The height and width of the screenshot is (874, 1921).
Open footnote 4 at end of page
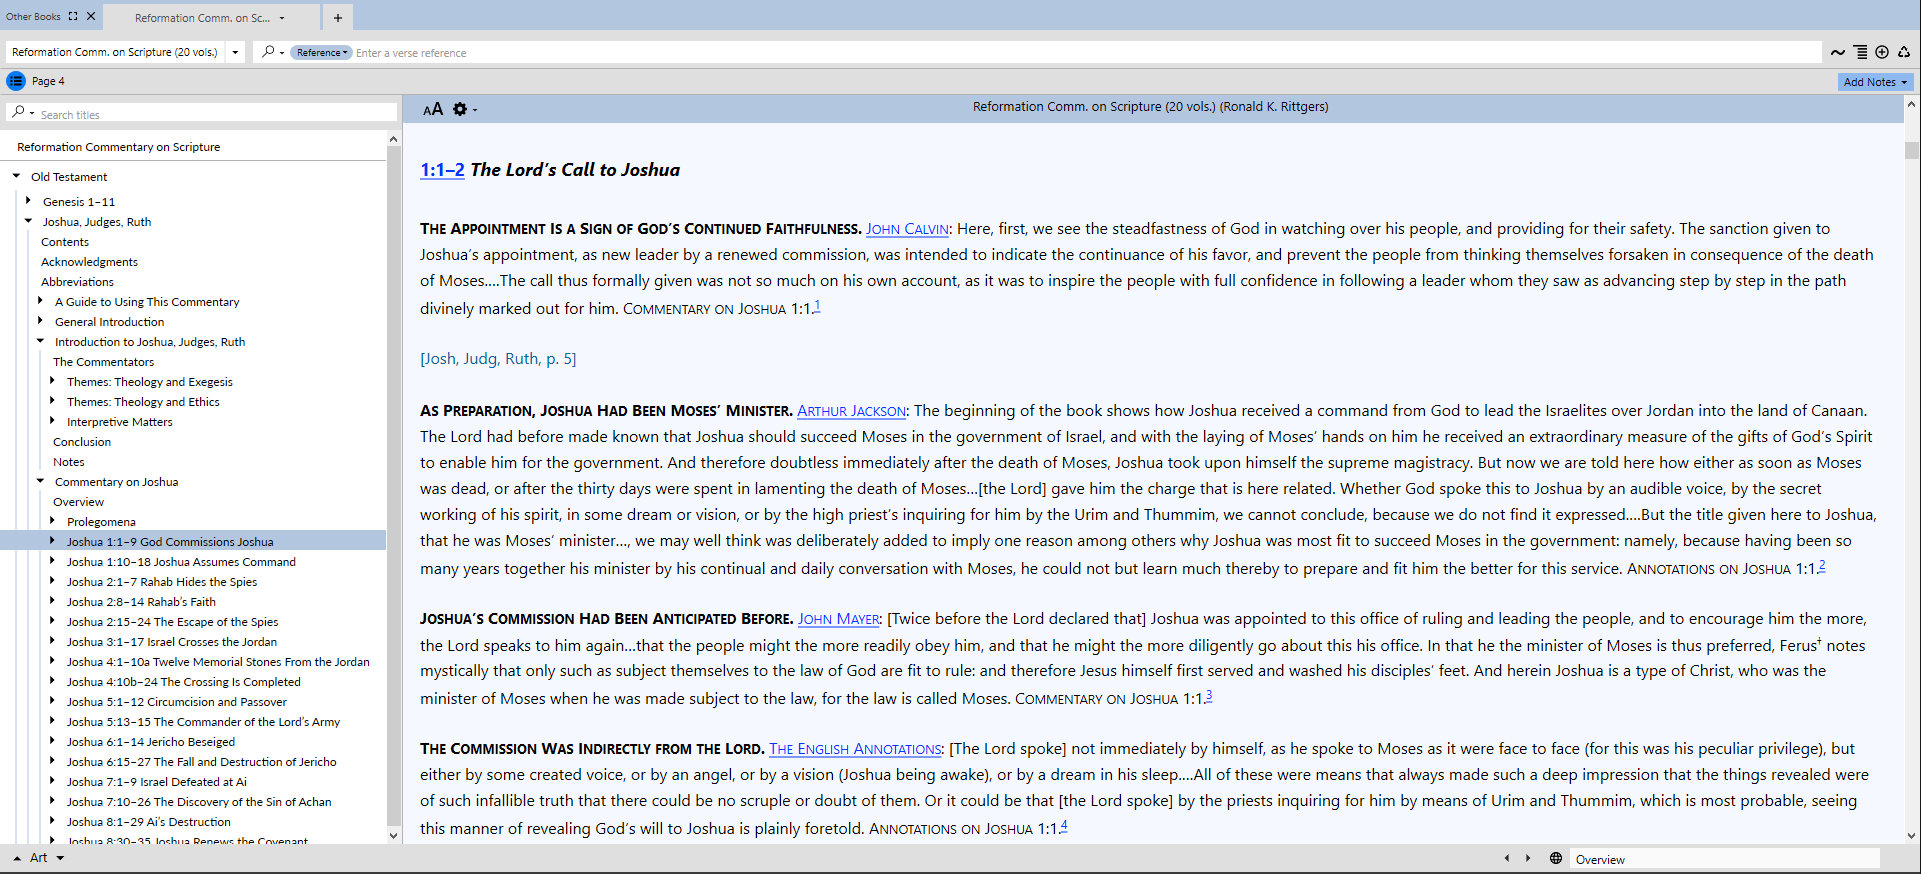1064,826
